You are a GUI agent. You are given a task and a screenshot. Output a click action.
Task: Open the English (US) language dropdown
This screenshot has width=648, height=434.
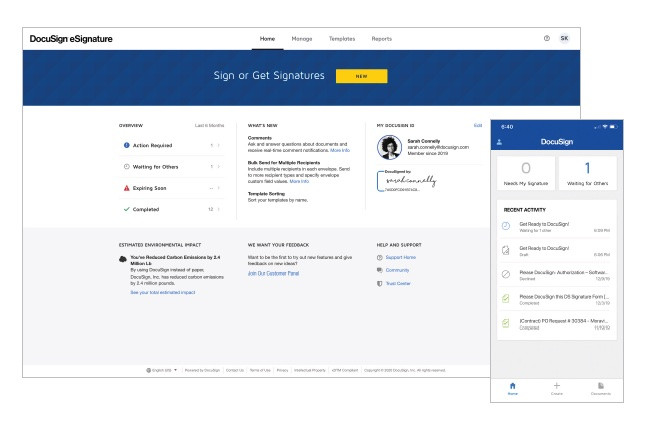(x=163, y=369)
